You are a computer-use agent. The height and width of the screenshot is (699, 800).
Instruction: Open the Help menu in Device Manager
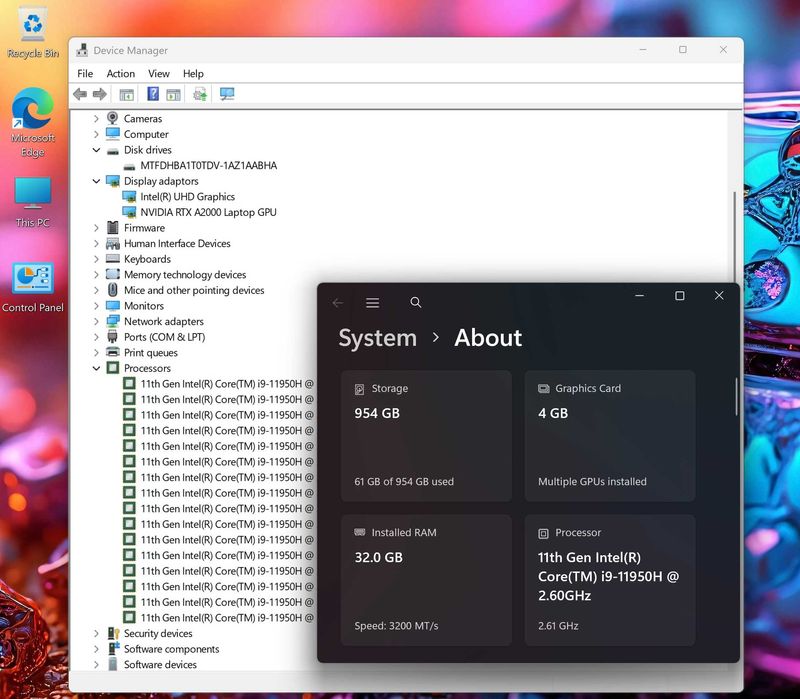click(x=193, y=73)
